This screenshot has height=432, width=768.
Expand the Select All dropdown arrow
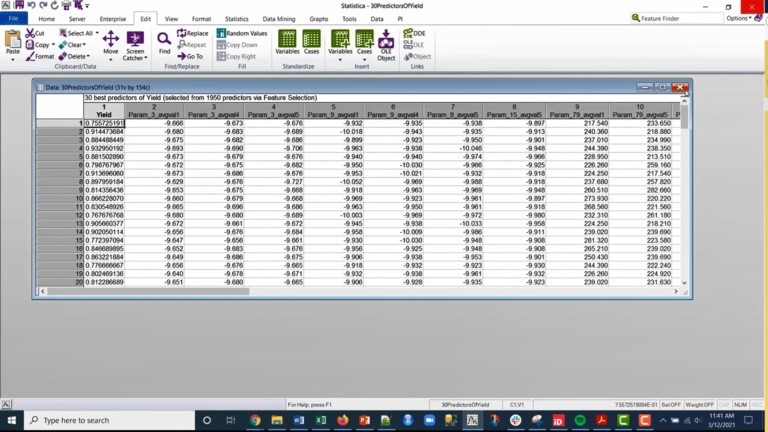coord(97,33)
